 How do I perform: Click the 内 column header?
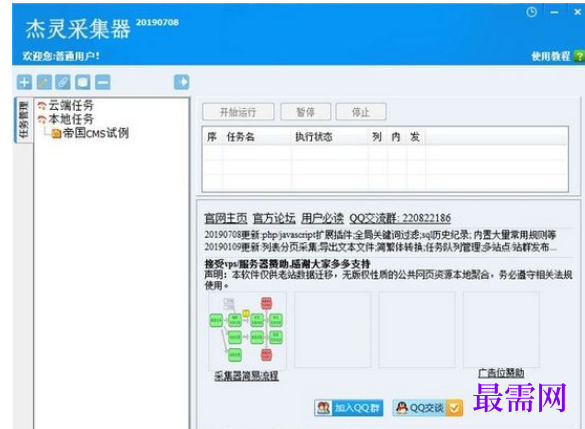point(396,137)
